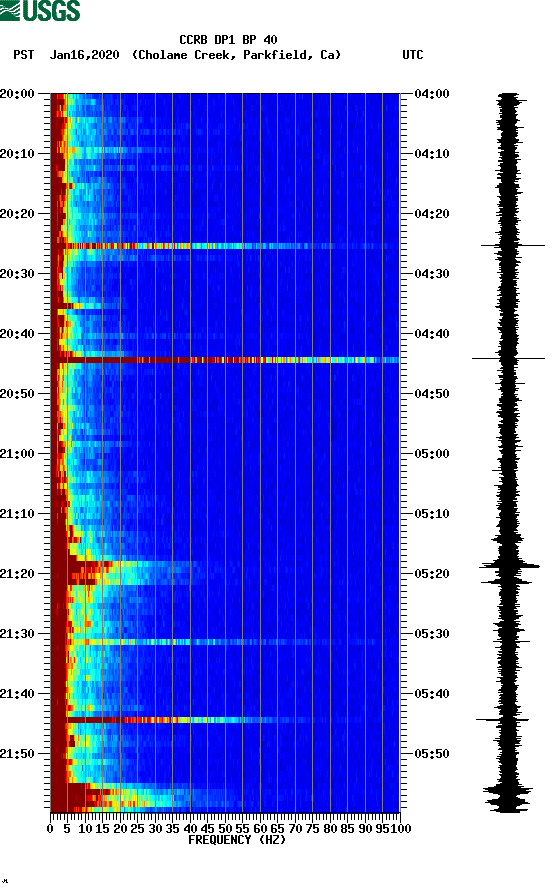Click '(Cholame Creek, Parkfield, Ca)' location text
Screen dimensions: 552x892
(236, 55)
